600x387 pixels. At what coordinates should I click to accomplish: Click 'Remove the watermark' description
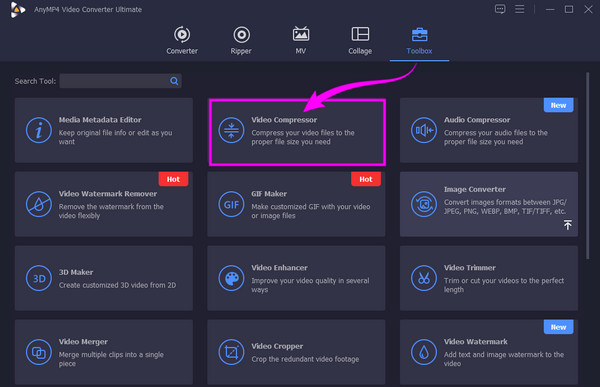pos(111,211)
